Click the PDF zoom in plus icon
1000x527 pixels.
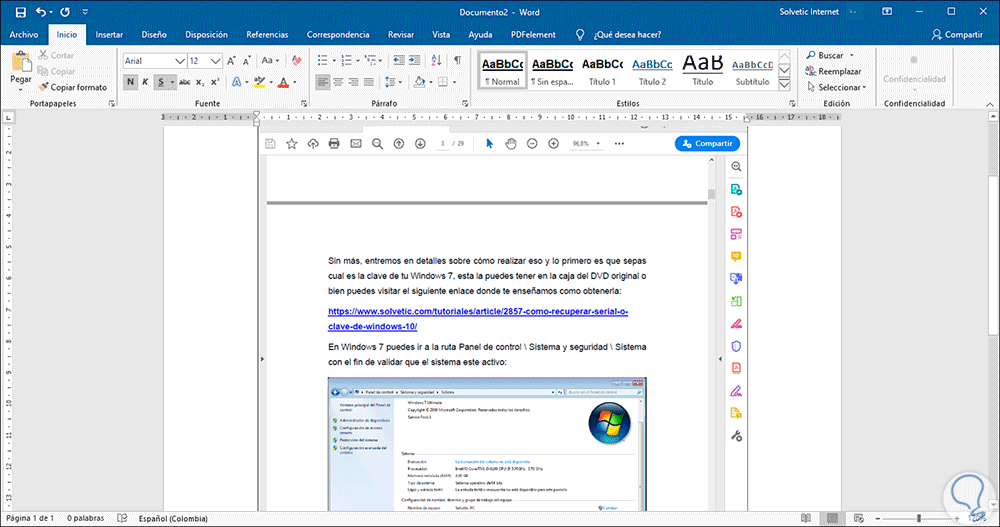point(551,144)
